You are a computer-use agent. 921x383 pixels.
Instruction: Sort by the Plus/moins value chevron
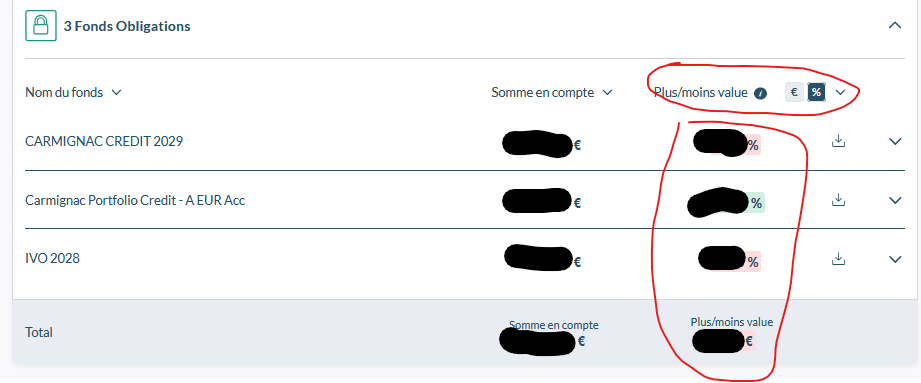tap(840, 92)
